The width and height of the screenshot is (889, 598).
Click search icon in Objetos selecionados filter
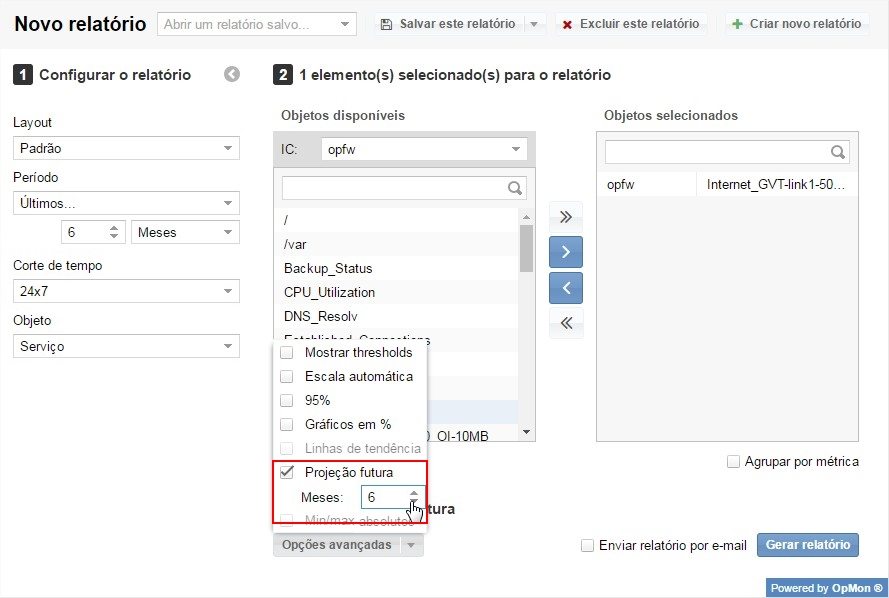coord(838,152)
